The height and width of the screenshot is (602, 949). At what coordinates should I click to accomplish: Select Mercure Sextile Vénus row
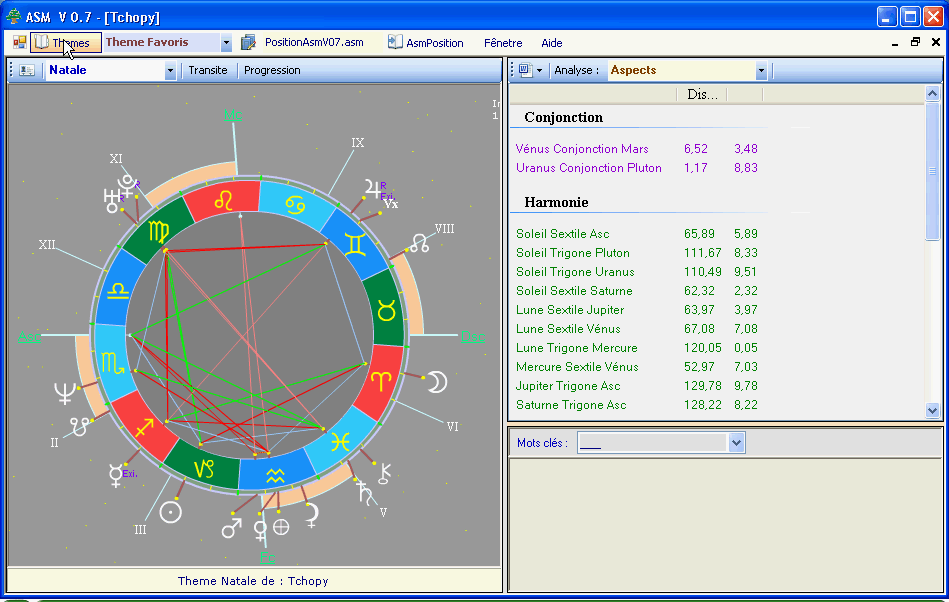pos(636,367)
